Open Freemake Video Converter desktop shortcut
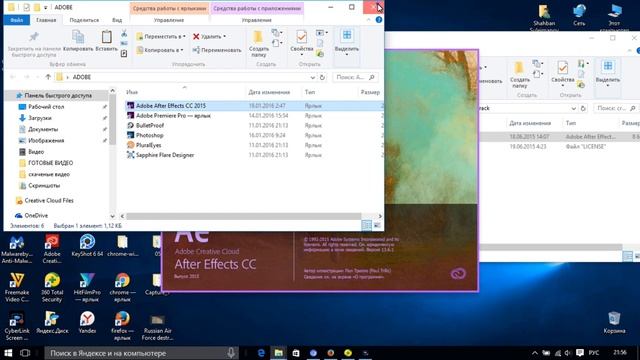Viewport: 640px width, 360px height. coord(17,287)
